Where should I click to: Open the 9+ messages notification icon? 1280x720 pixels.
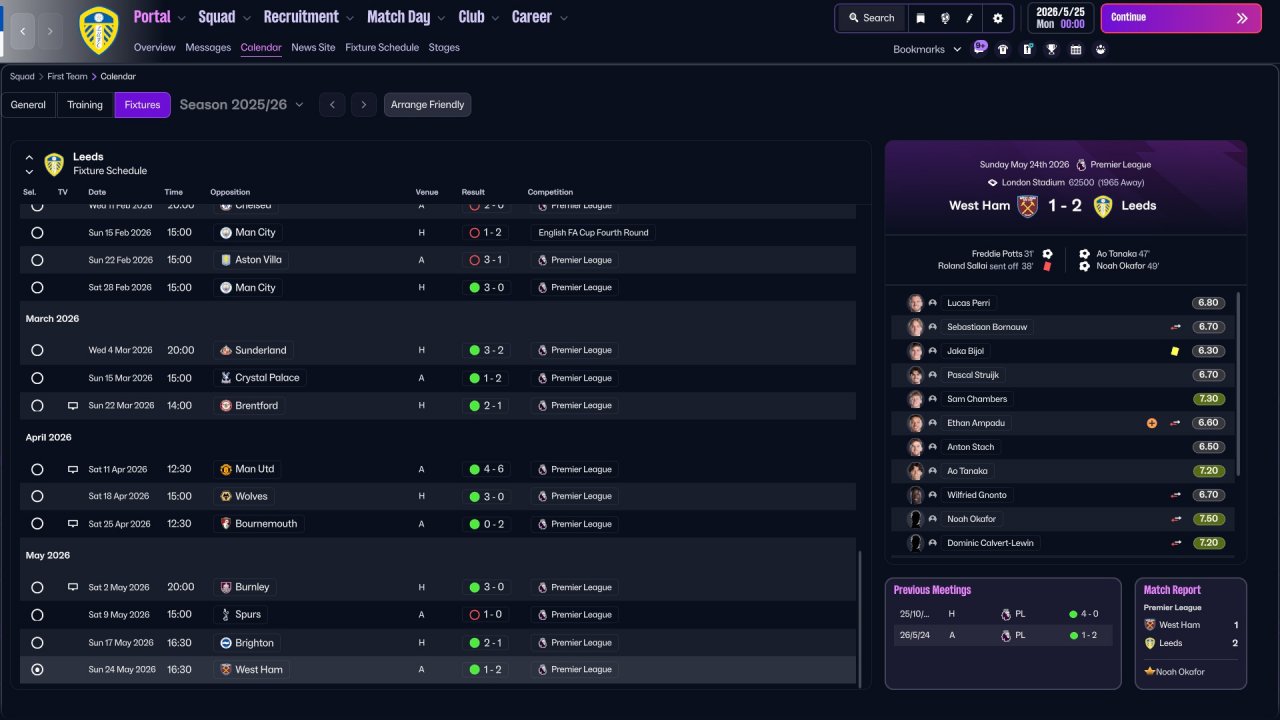coord(980,48)
